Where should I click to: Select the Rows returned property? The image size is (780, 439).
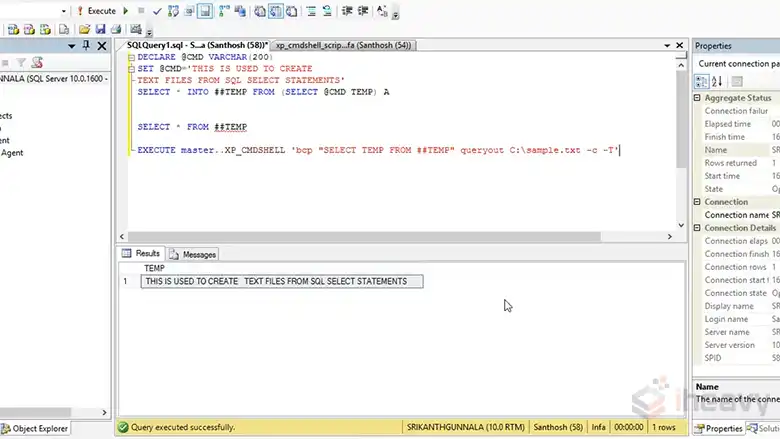coord(741,163)
